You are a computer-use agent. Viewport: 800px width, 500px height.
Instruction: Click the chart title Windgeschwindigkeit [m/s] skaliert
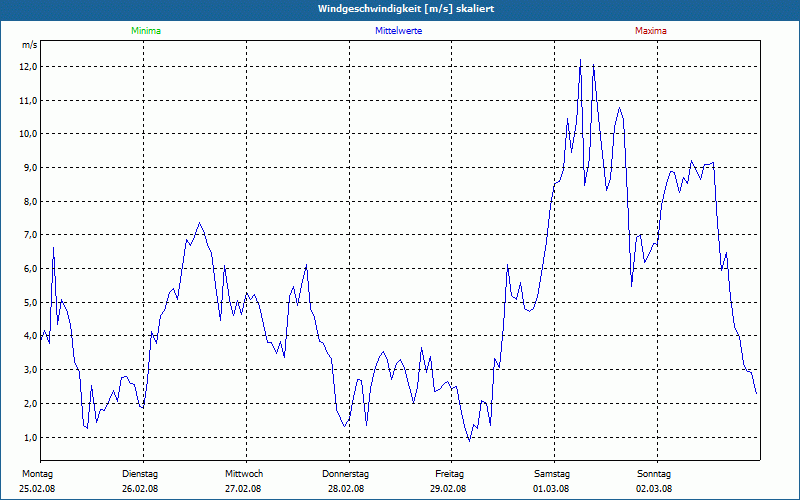(406, 9)
